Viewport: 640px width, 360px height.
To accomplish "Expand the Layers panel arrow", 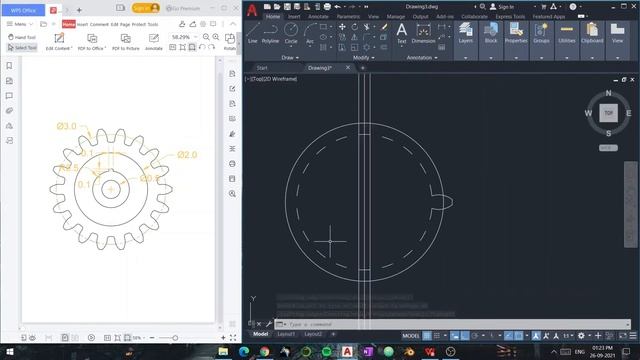I will (x=465, y=58).
